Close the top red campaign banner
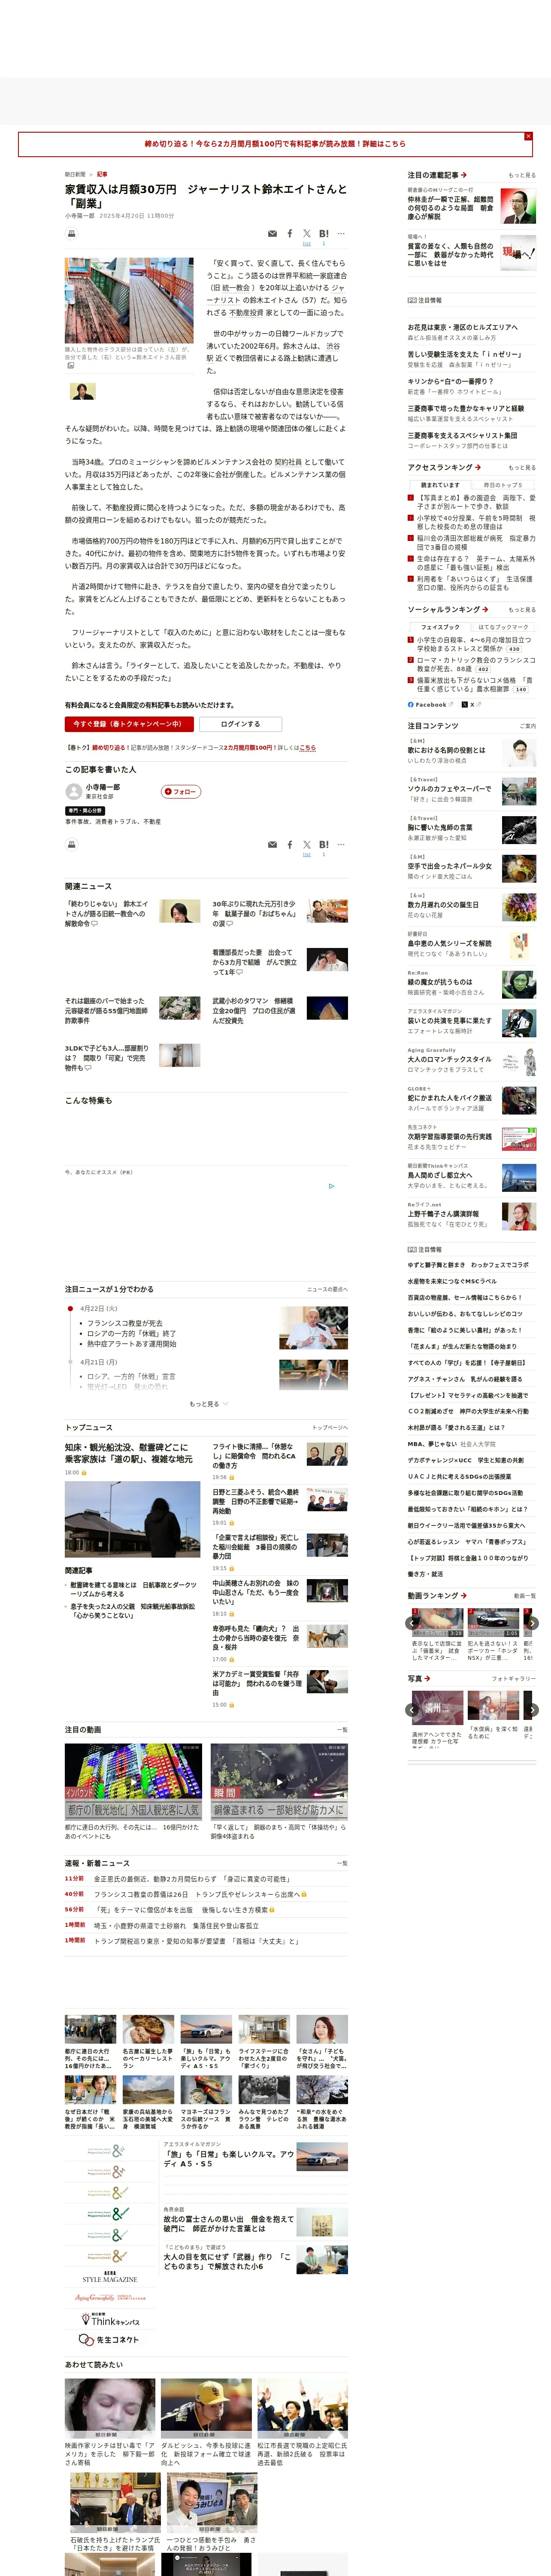 coord(528,136)
